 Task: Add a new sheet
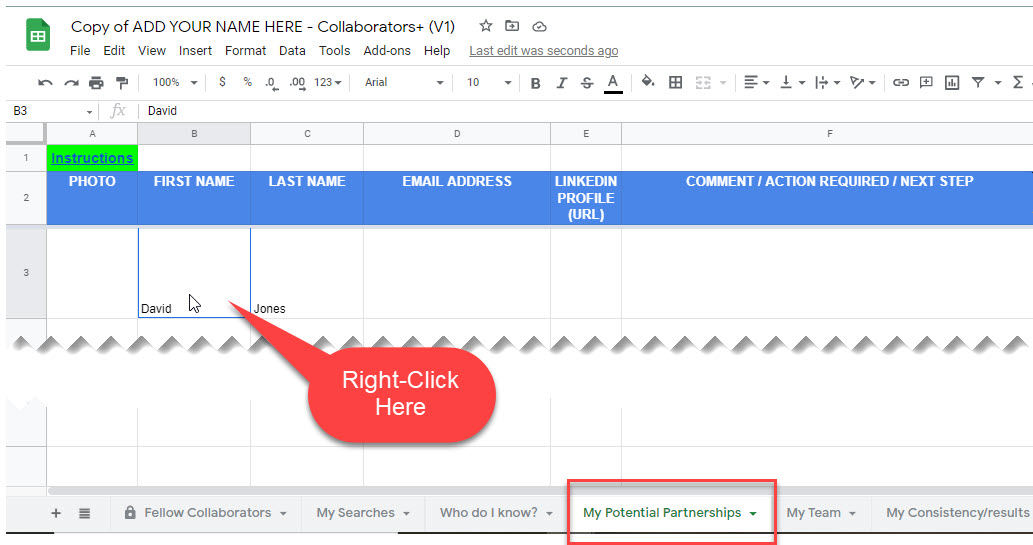tap(56, 513)
